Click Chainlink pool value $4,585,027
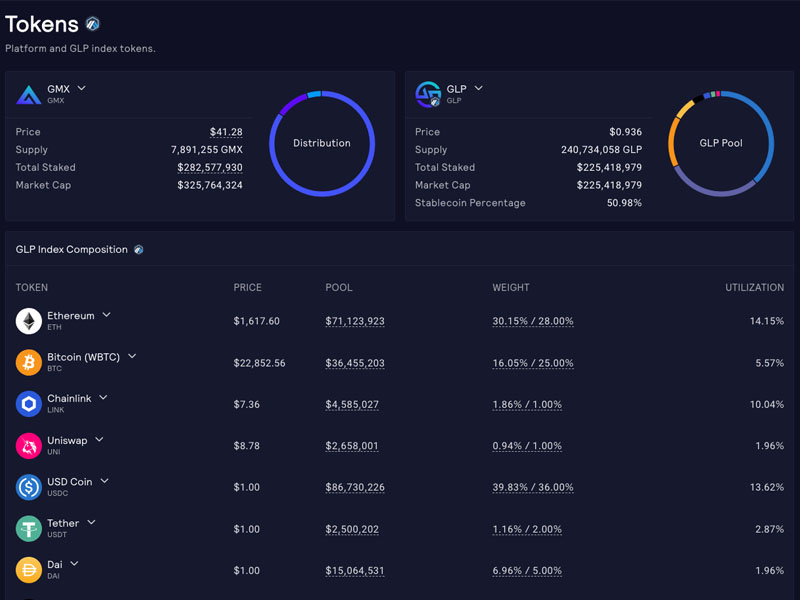The image size is (800, 600). click(352, 405)
